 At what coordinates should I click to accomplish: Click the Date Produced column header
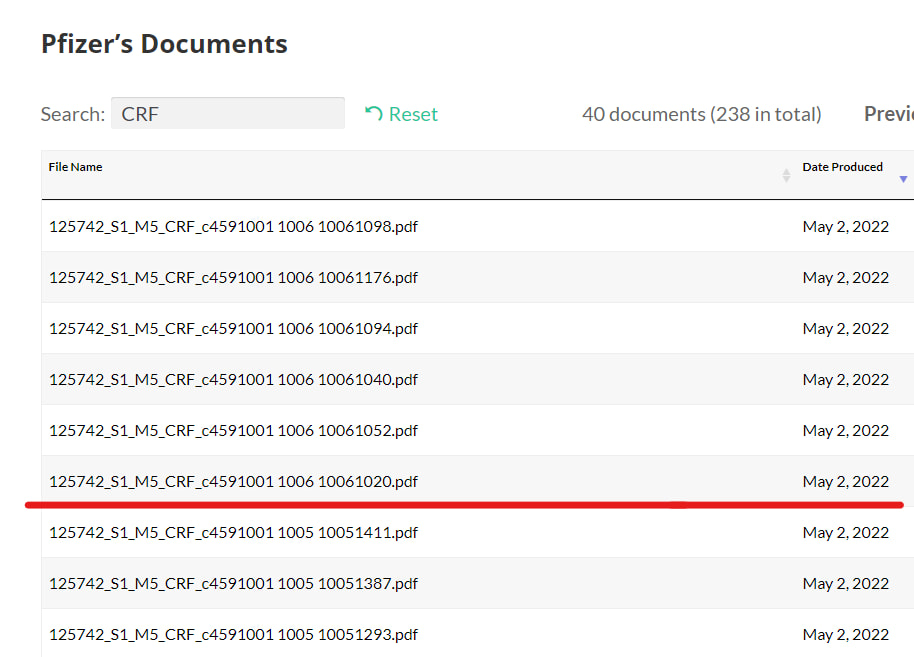(842, 167)
